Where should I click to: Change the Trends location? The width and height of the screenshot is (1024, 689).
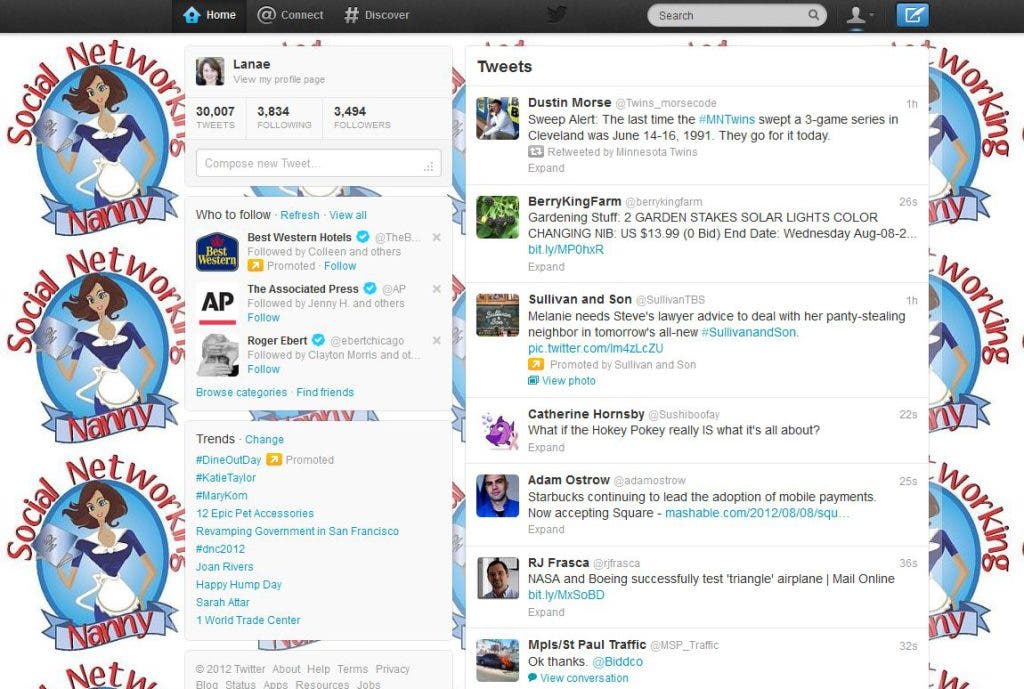264,440
